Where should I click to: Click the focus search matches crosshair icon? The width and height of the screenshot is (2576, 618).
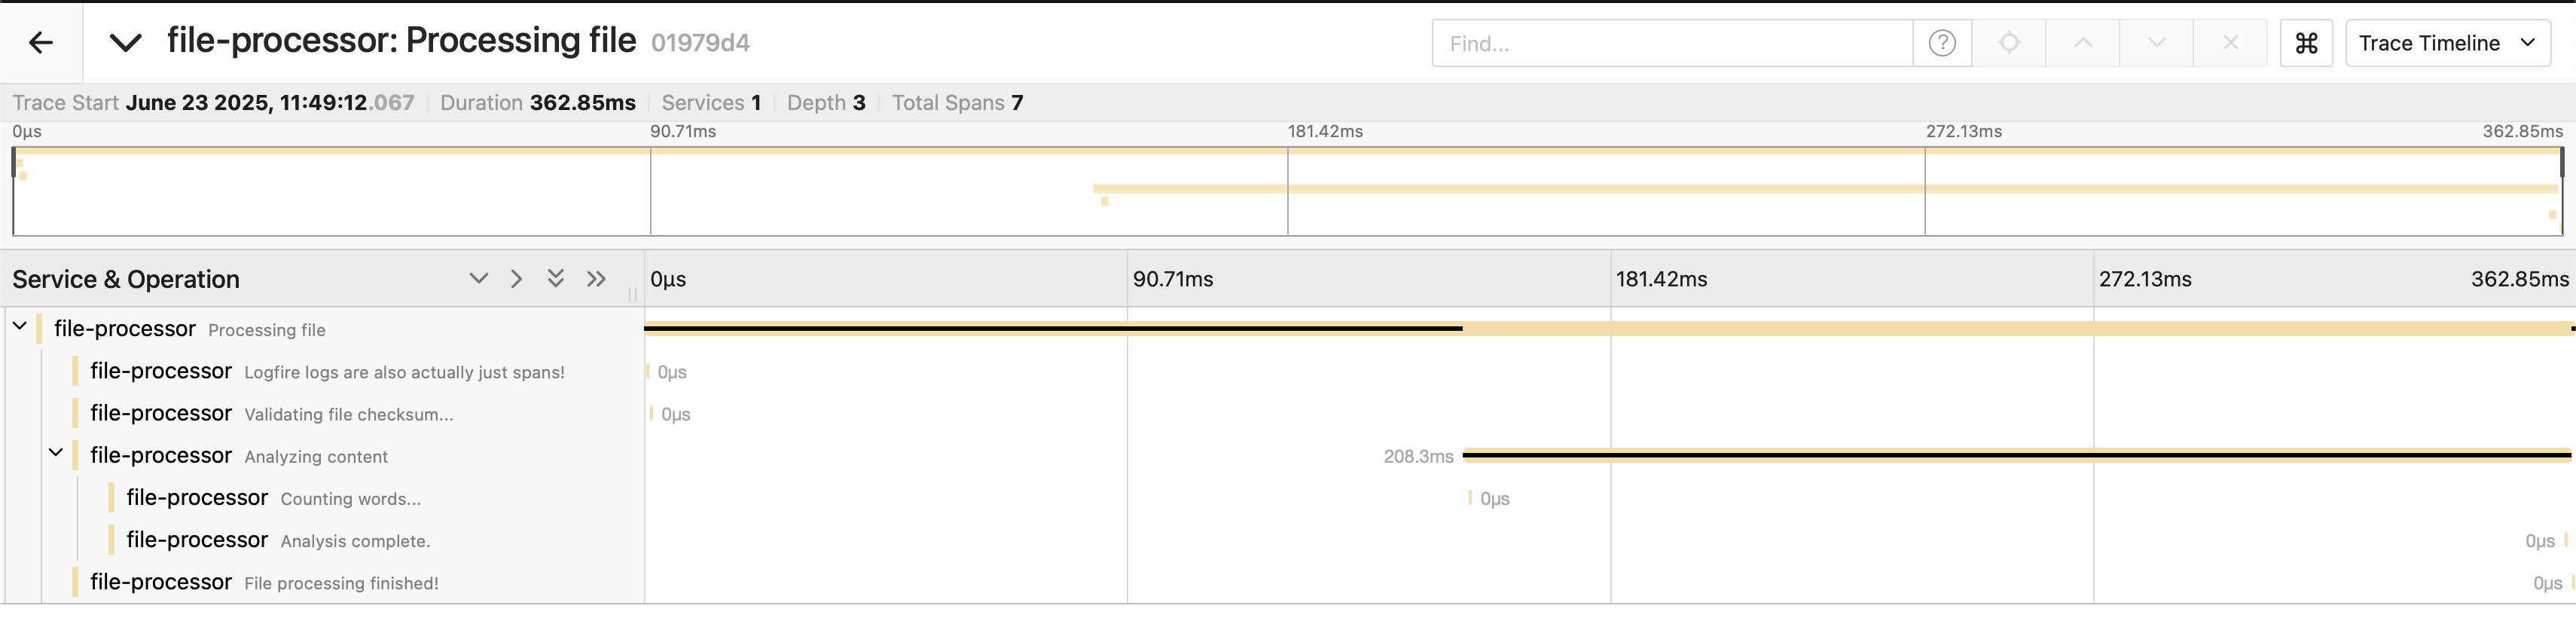(2009, 43)
